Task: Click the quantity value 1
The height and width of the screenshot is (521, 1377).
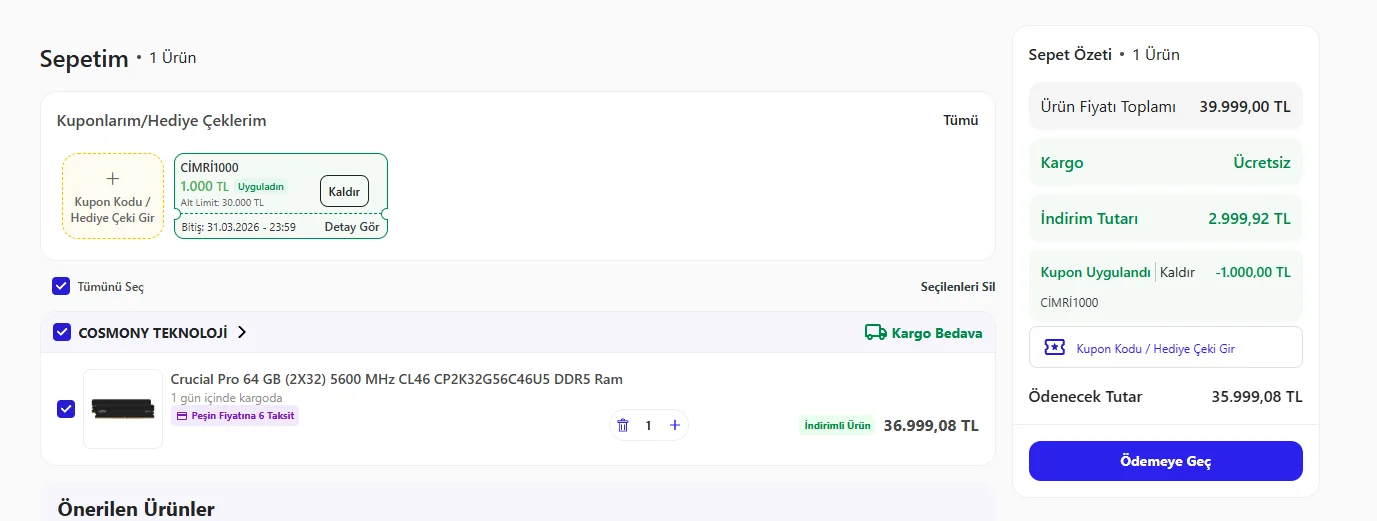Action: pos(648,426)
